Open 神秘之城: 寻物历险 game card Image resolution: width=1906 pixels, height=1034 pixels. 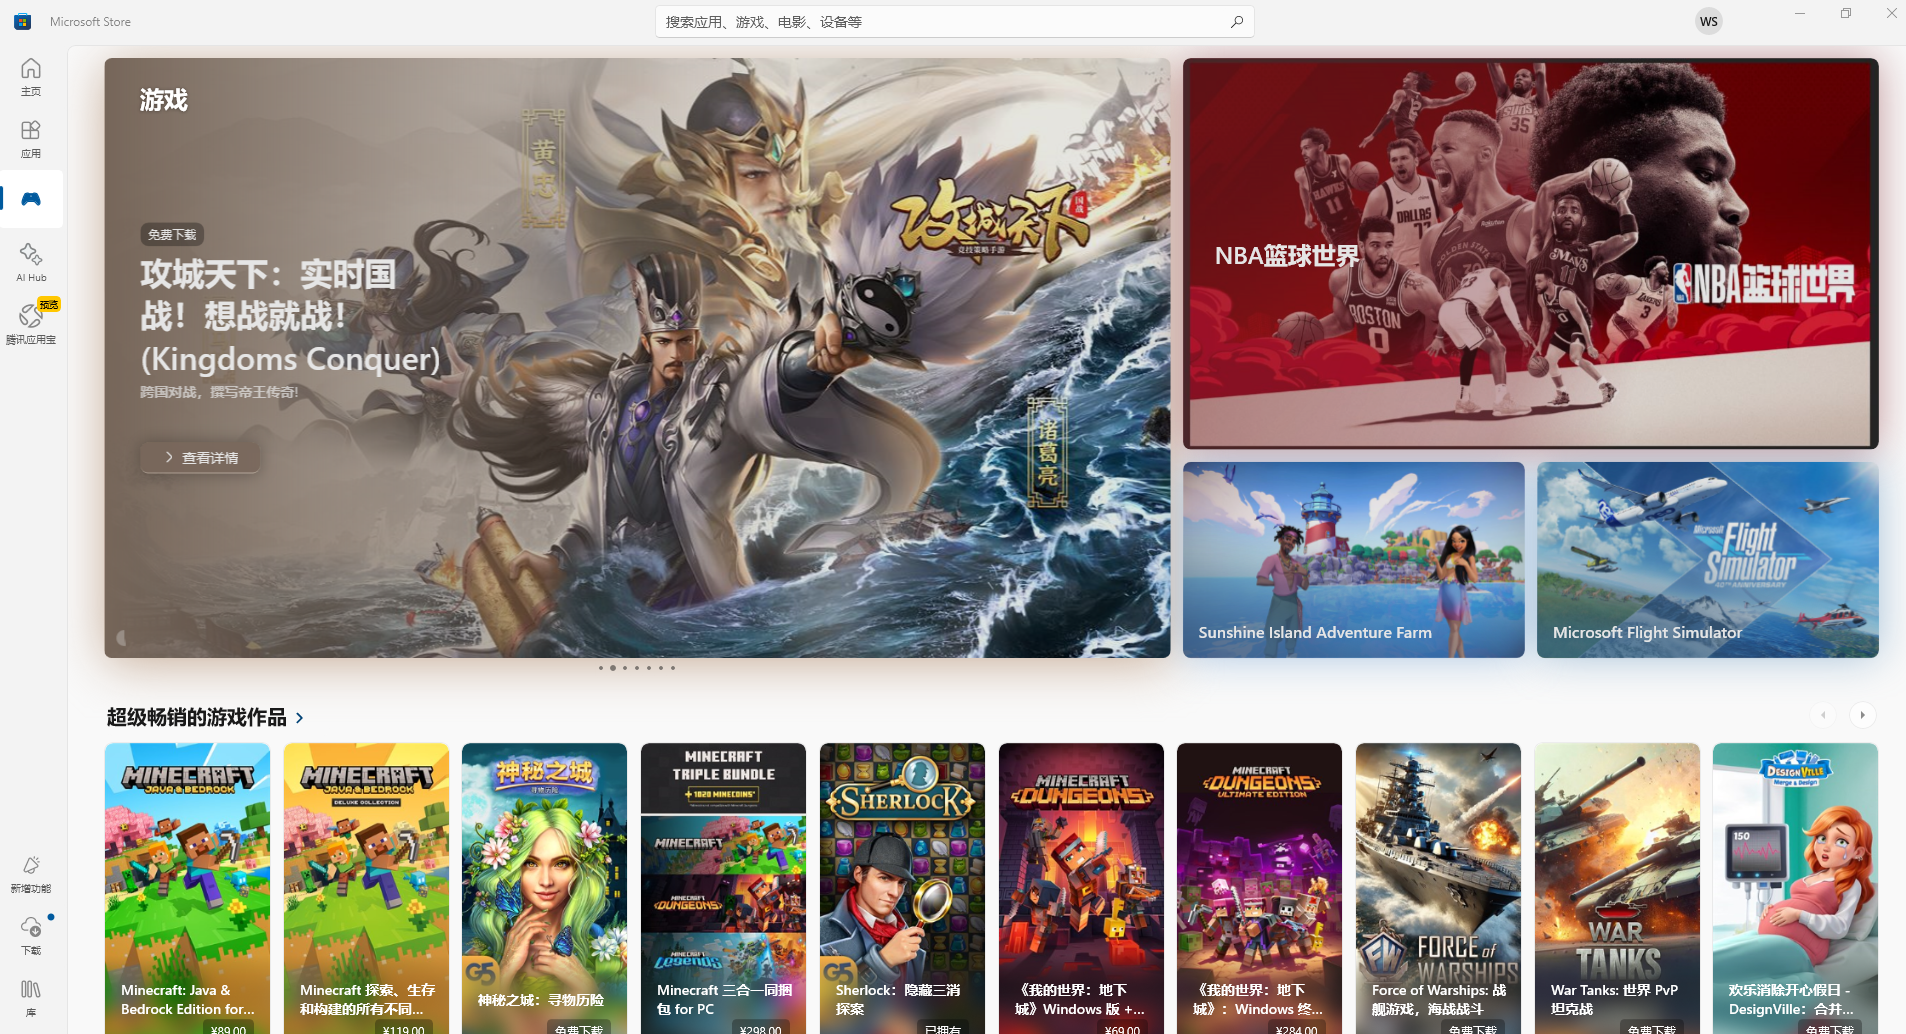(544, 888)
